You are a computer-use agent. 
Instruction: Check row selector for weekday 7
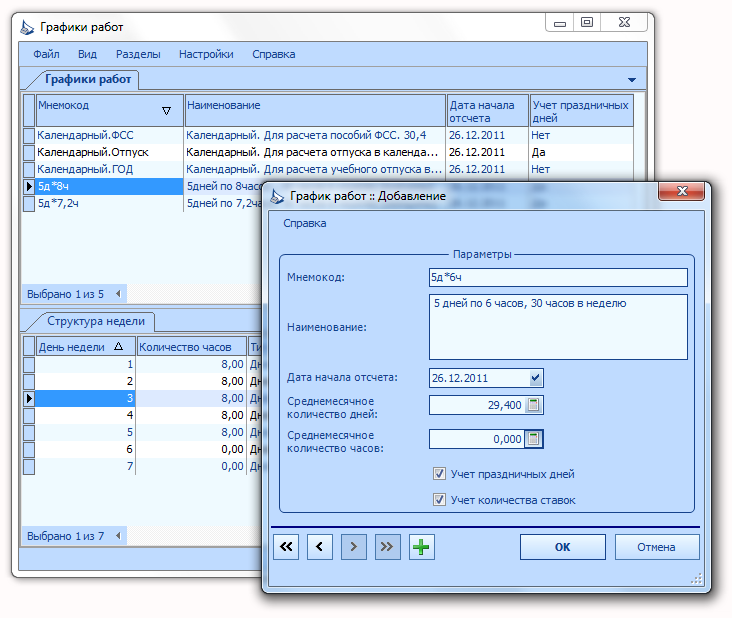pyautogui.click(x=29, y=466)
